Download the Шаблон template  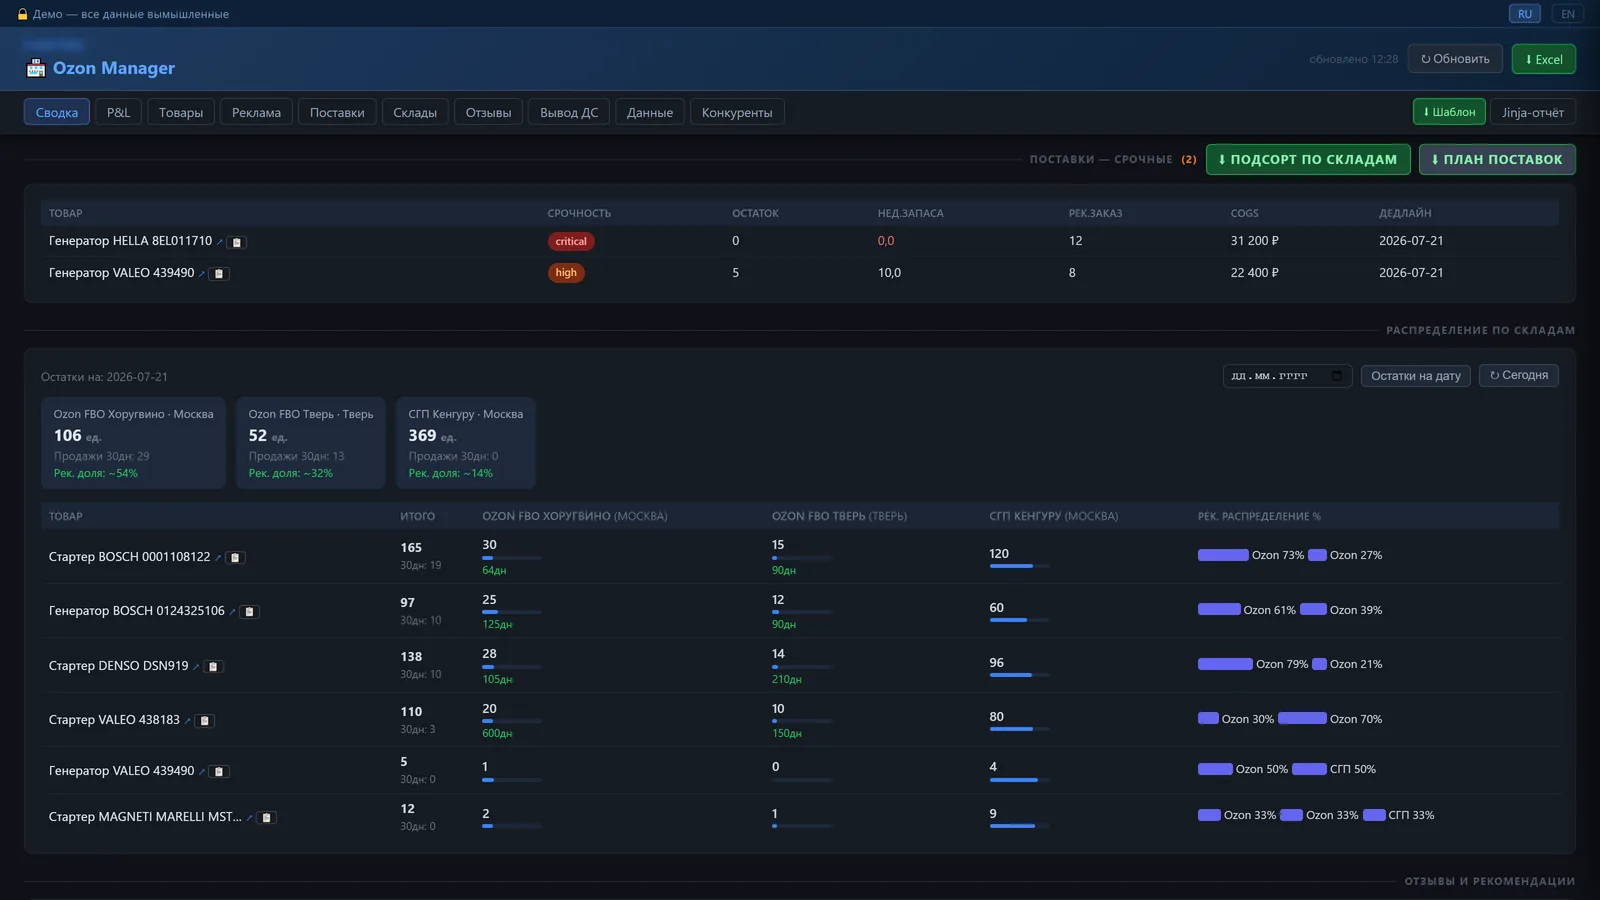[x=1449, y=112]
